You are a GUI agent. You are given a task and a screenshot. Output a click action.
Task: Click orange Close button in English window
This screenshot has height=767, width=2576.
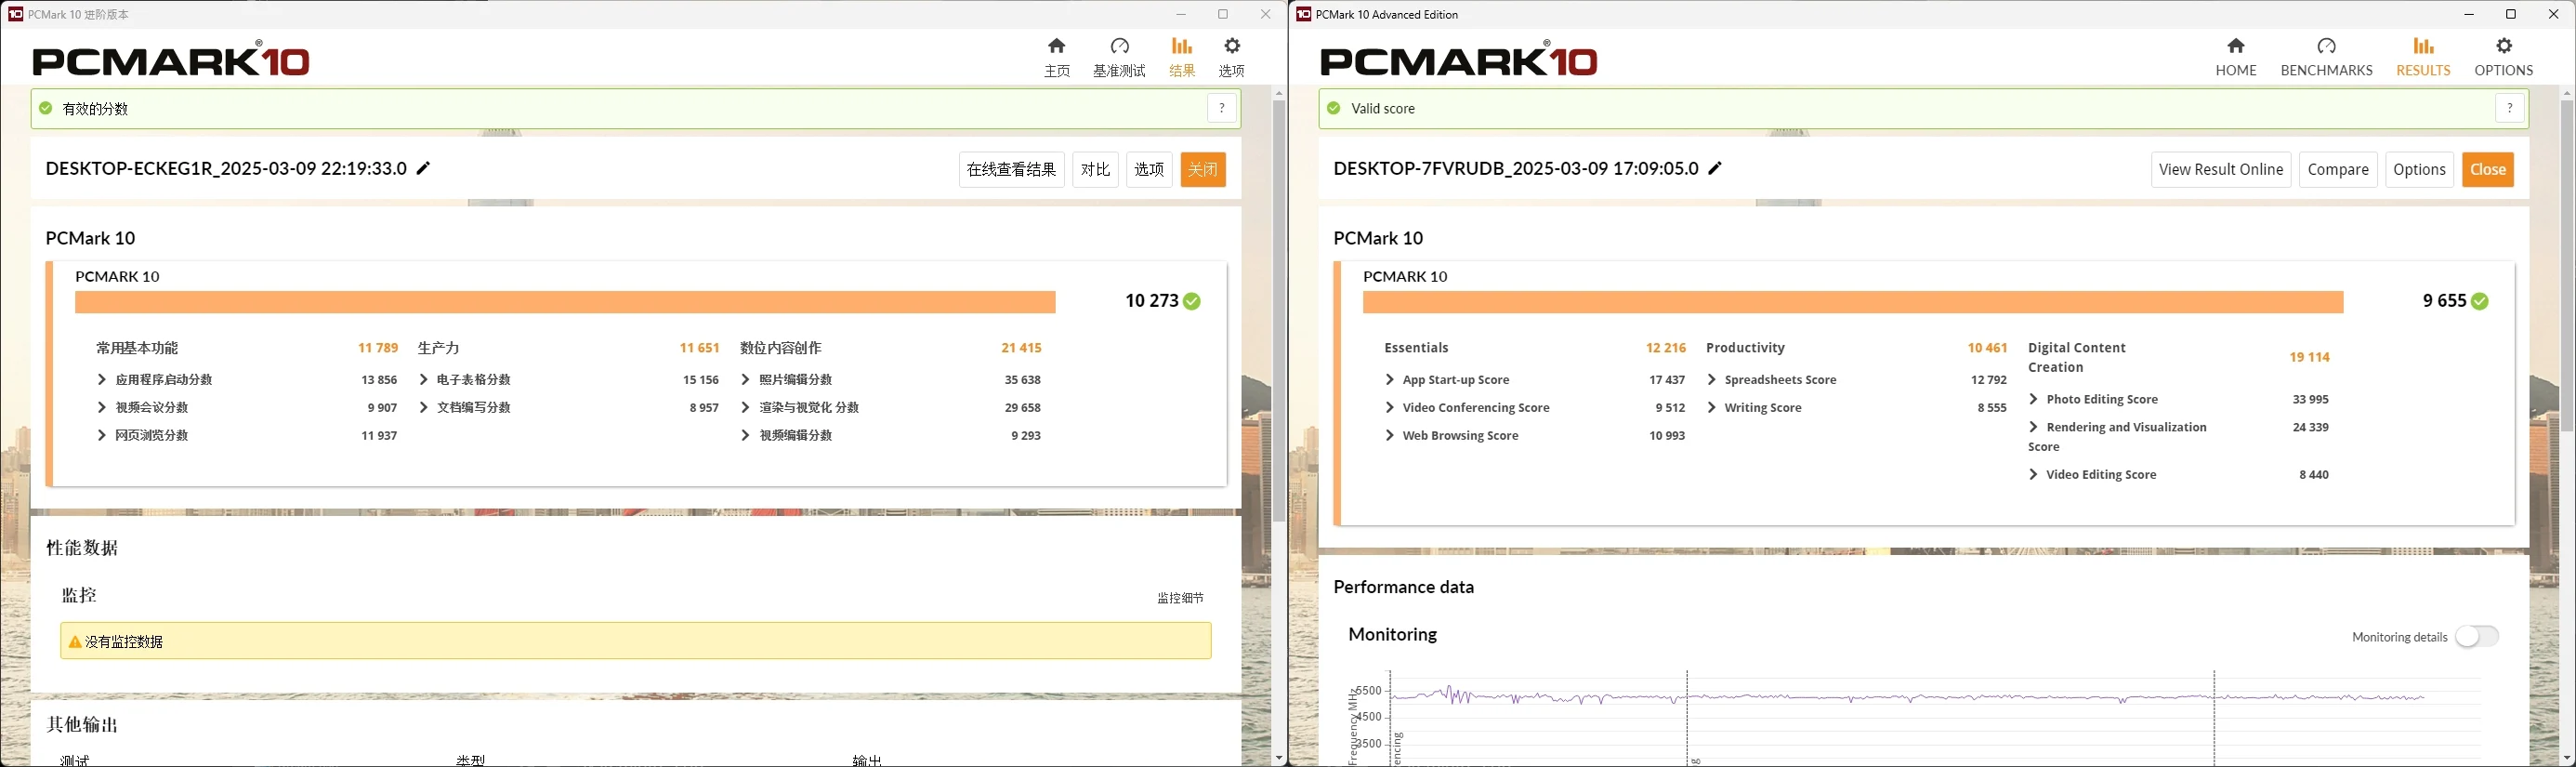click(2488, 170)
